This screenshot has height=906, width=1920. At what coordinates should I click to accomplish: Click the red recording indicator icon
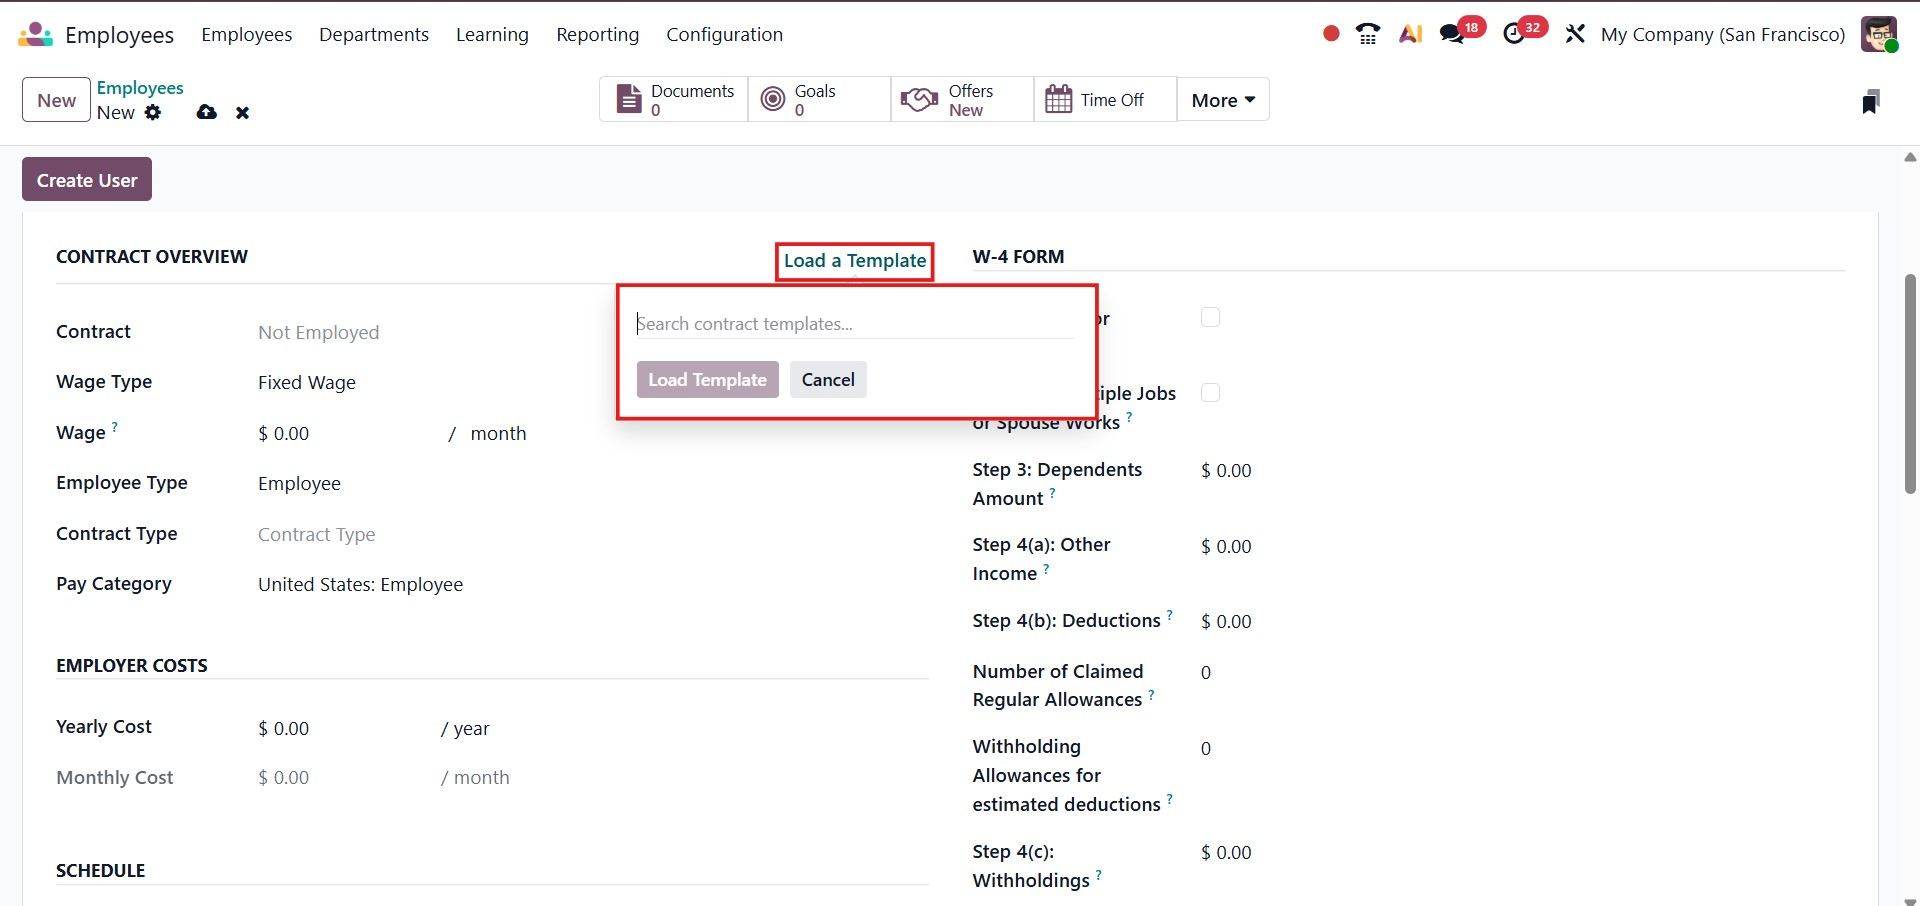[1331, 34]
